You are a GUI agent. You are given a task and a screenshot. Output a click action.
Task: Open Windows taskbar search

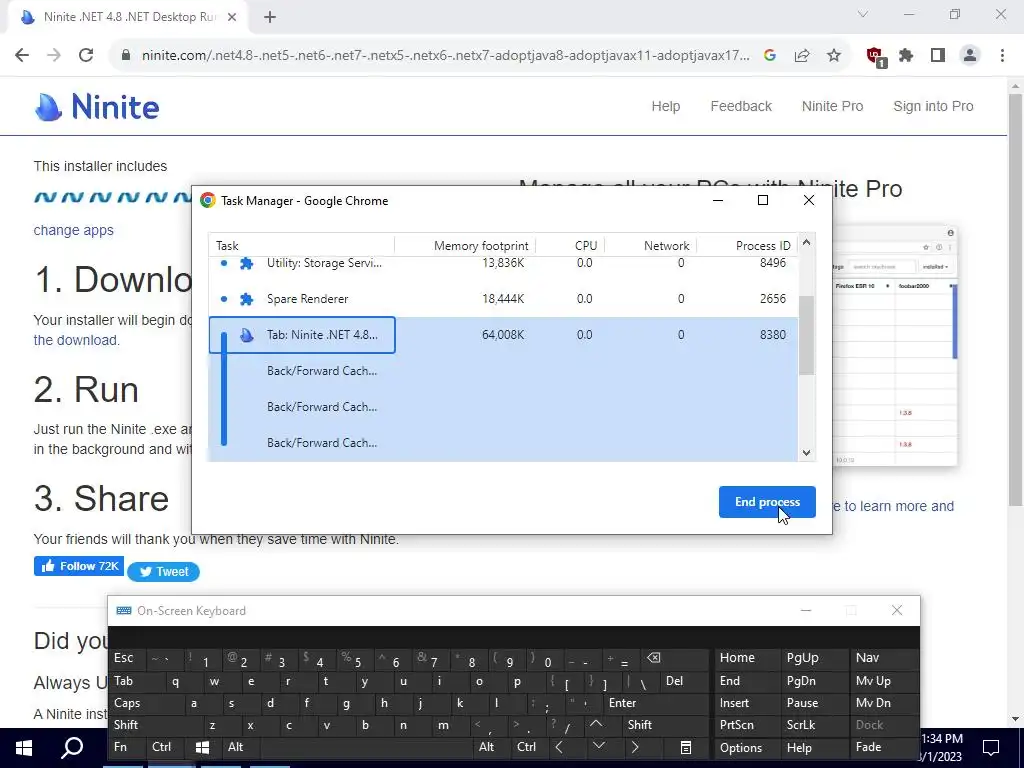[x=72, y=748]
